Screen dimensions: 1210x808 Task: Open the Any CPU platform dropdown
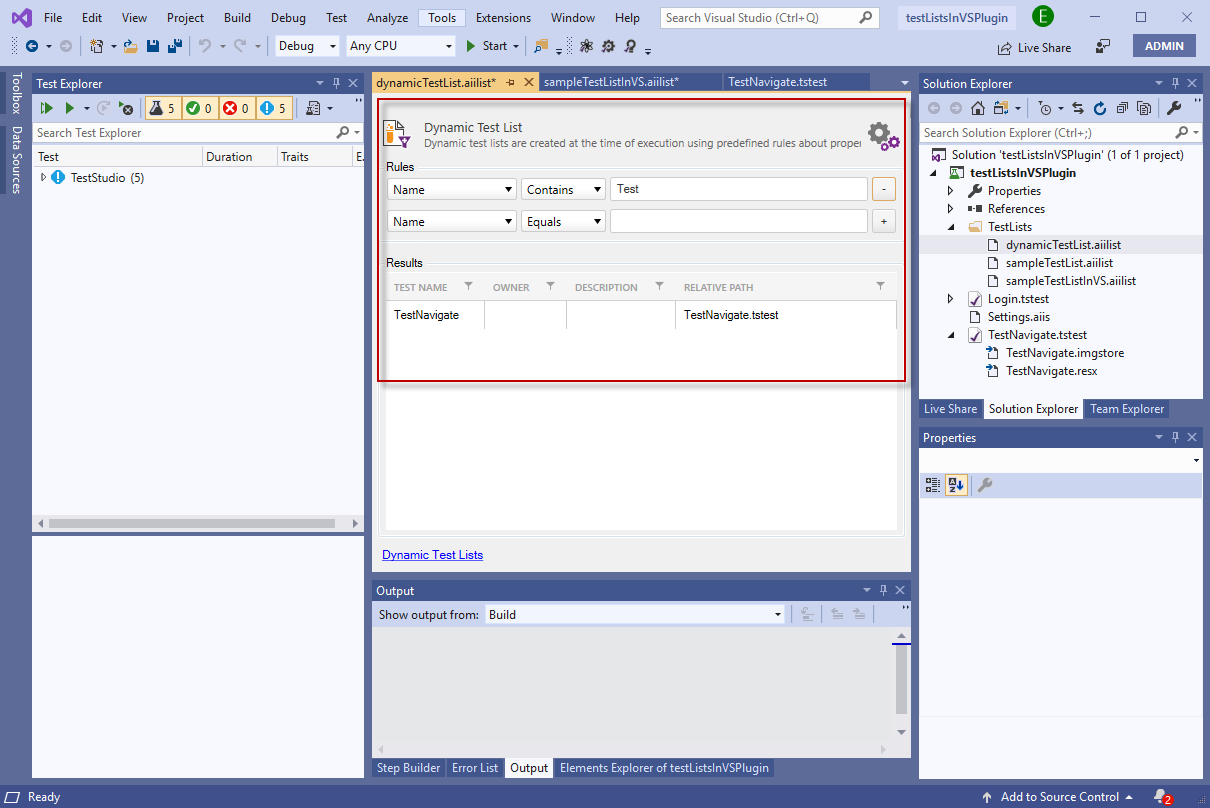point(400,46)
